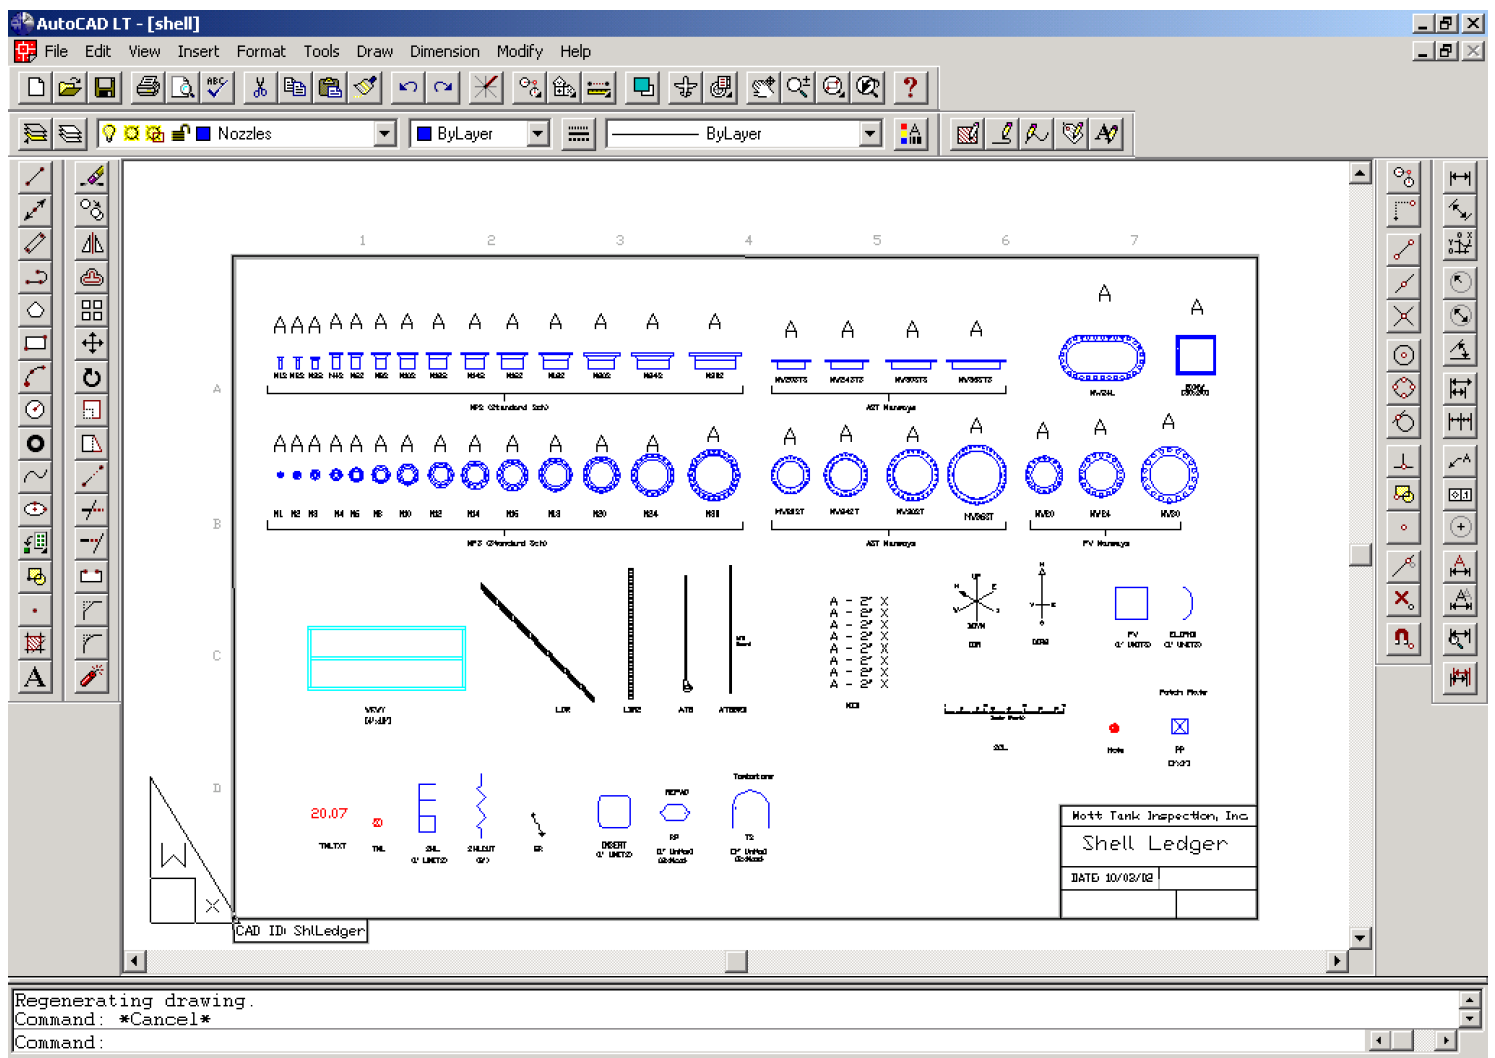1495x1058 pixels.
Task: Activate the Circle tool
Action: pos(34,411)
